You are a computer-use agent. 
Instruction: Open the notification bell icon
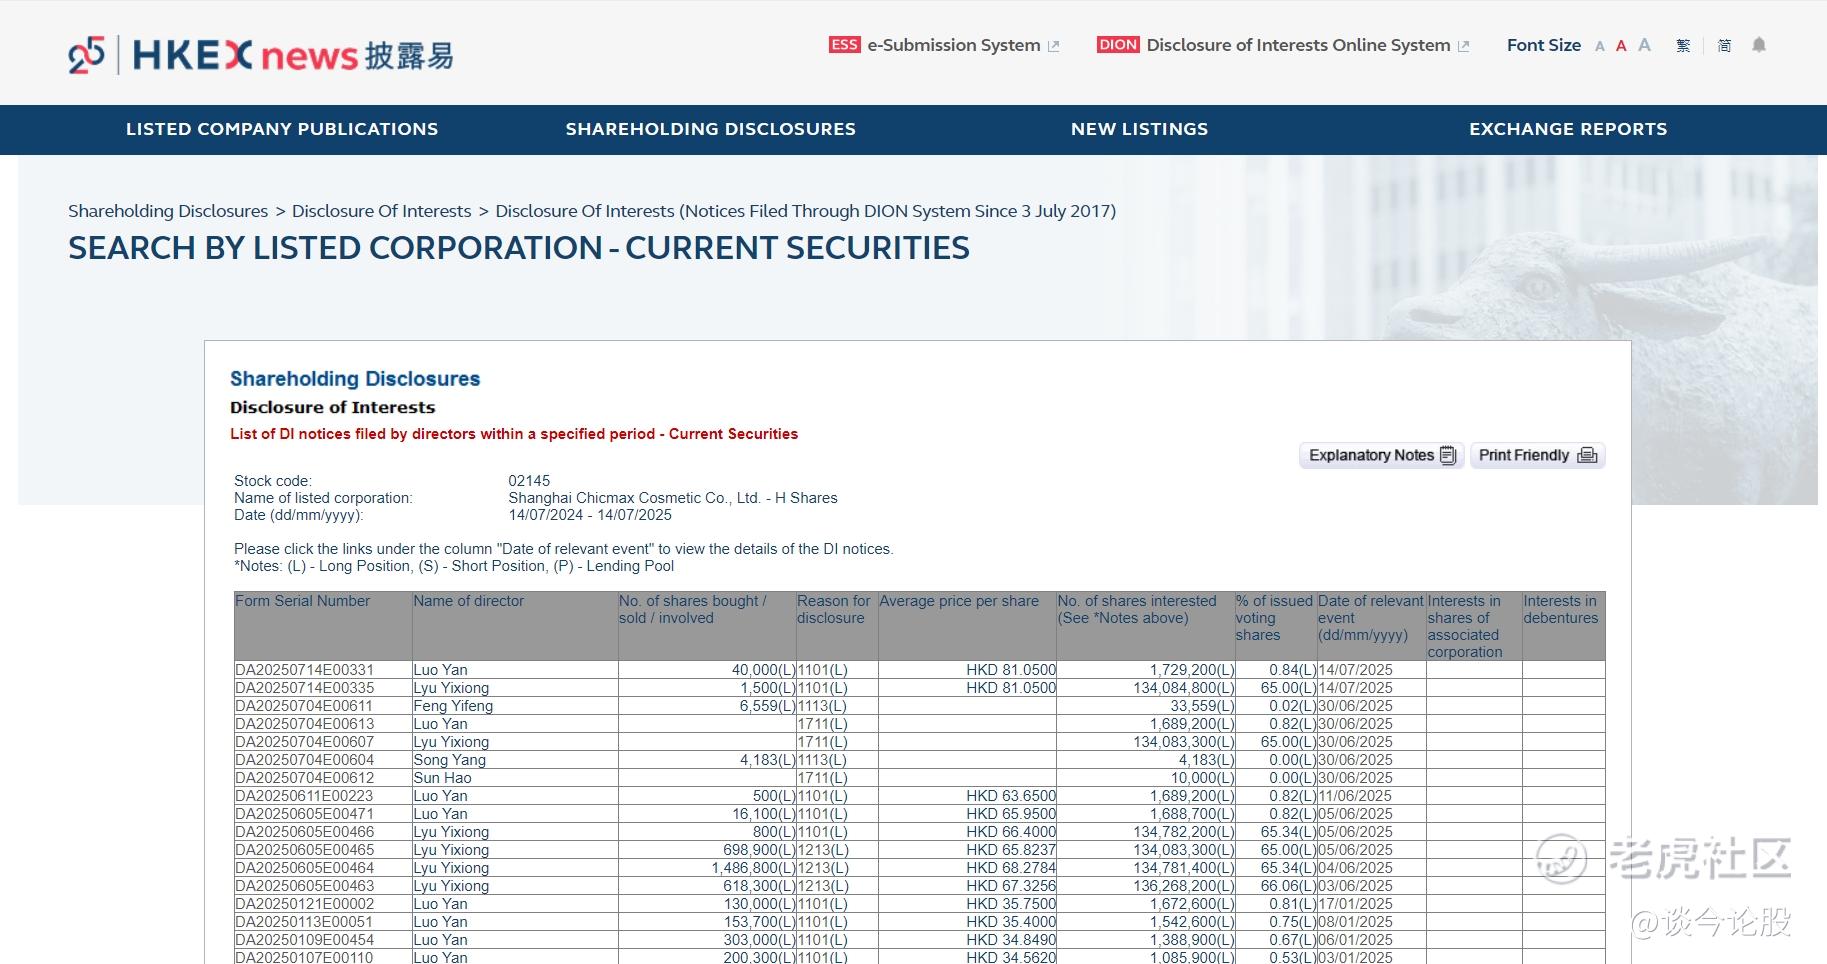[1759, 45]
